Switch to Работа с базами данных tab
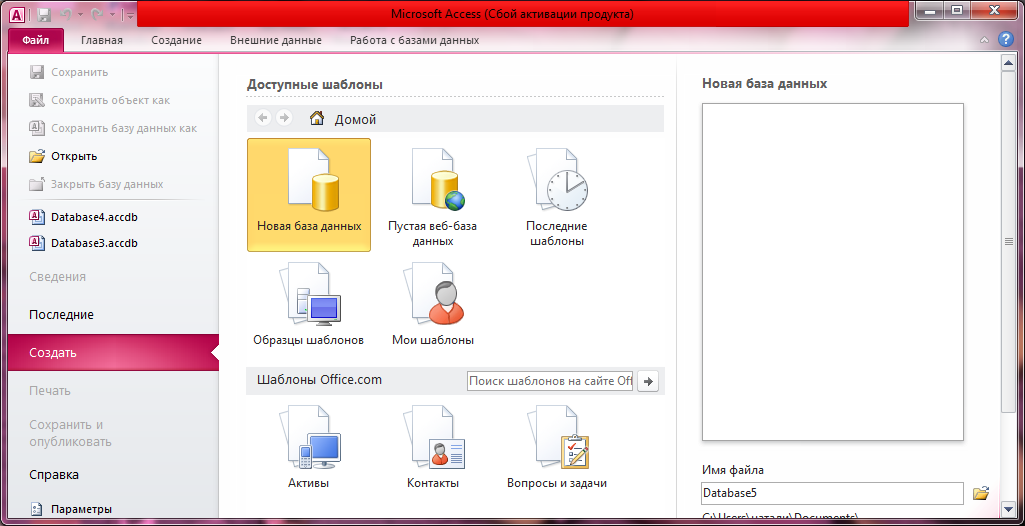The width and height of the screenshot is (1025, 526). point(414,40)
